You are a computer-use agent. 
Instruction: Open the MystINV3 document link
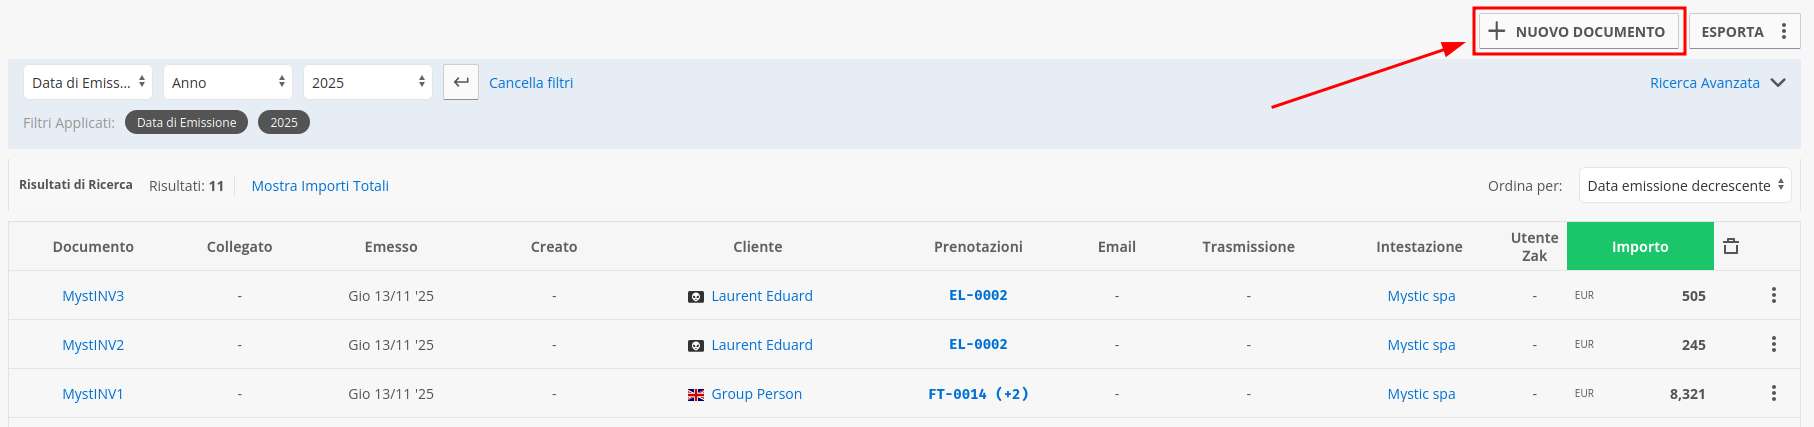click(93, 296)
